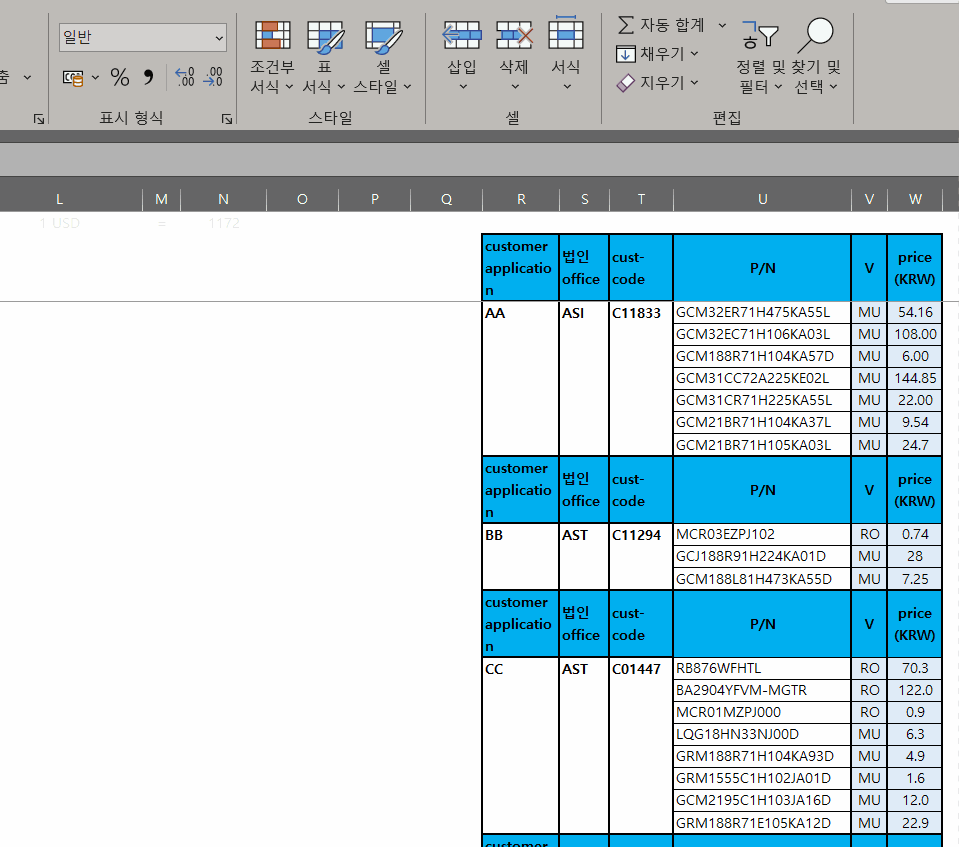Select column L header
This screenshot has width=959, height=847.
point(59,199)
